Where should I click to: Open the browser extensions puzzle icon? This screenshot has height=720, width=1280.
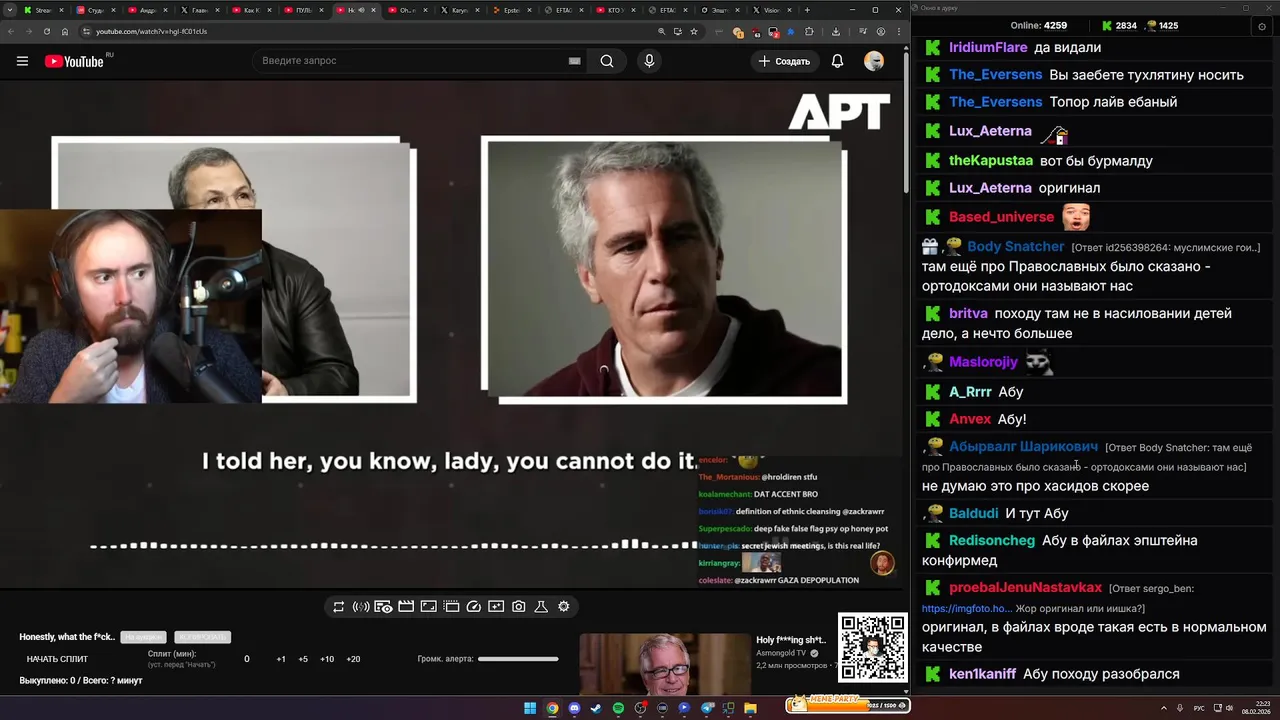click(x=809, y=31)
